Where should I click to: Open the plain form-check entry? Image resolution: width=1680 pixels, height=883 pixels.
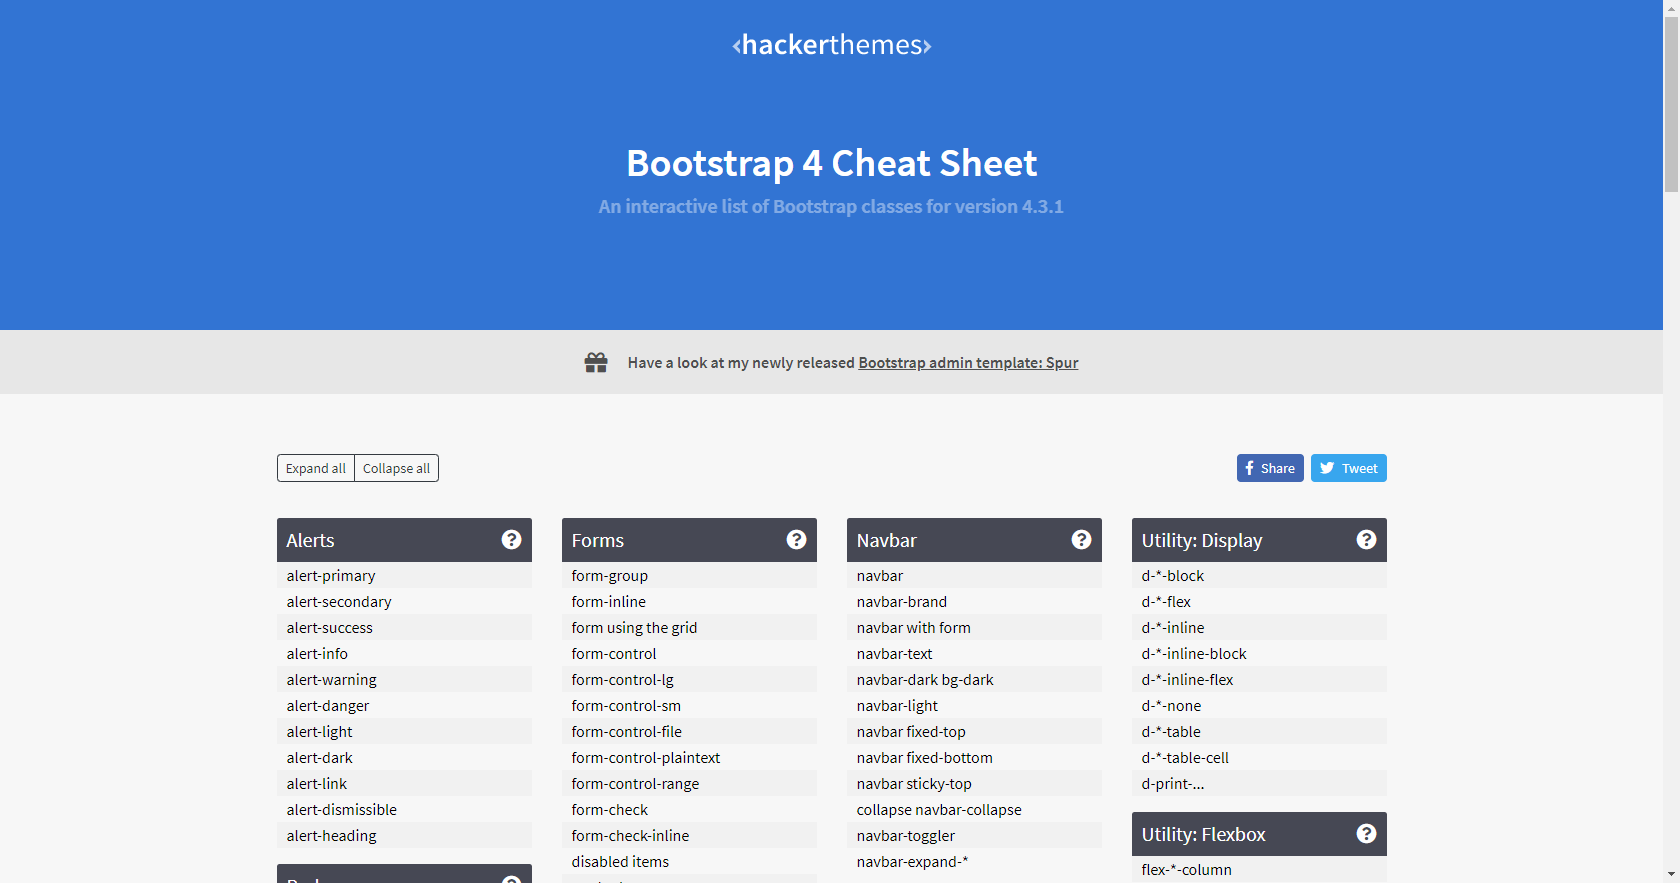[x=689, y=809]
